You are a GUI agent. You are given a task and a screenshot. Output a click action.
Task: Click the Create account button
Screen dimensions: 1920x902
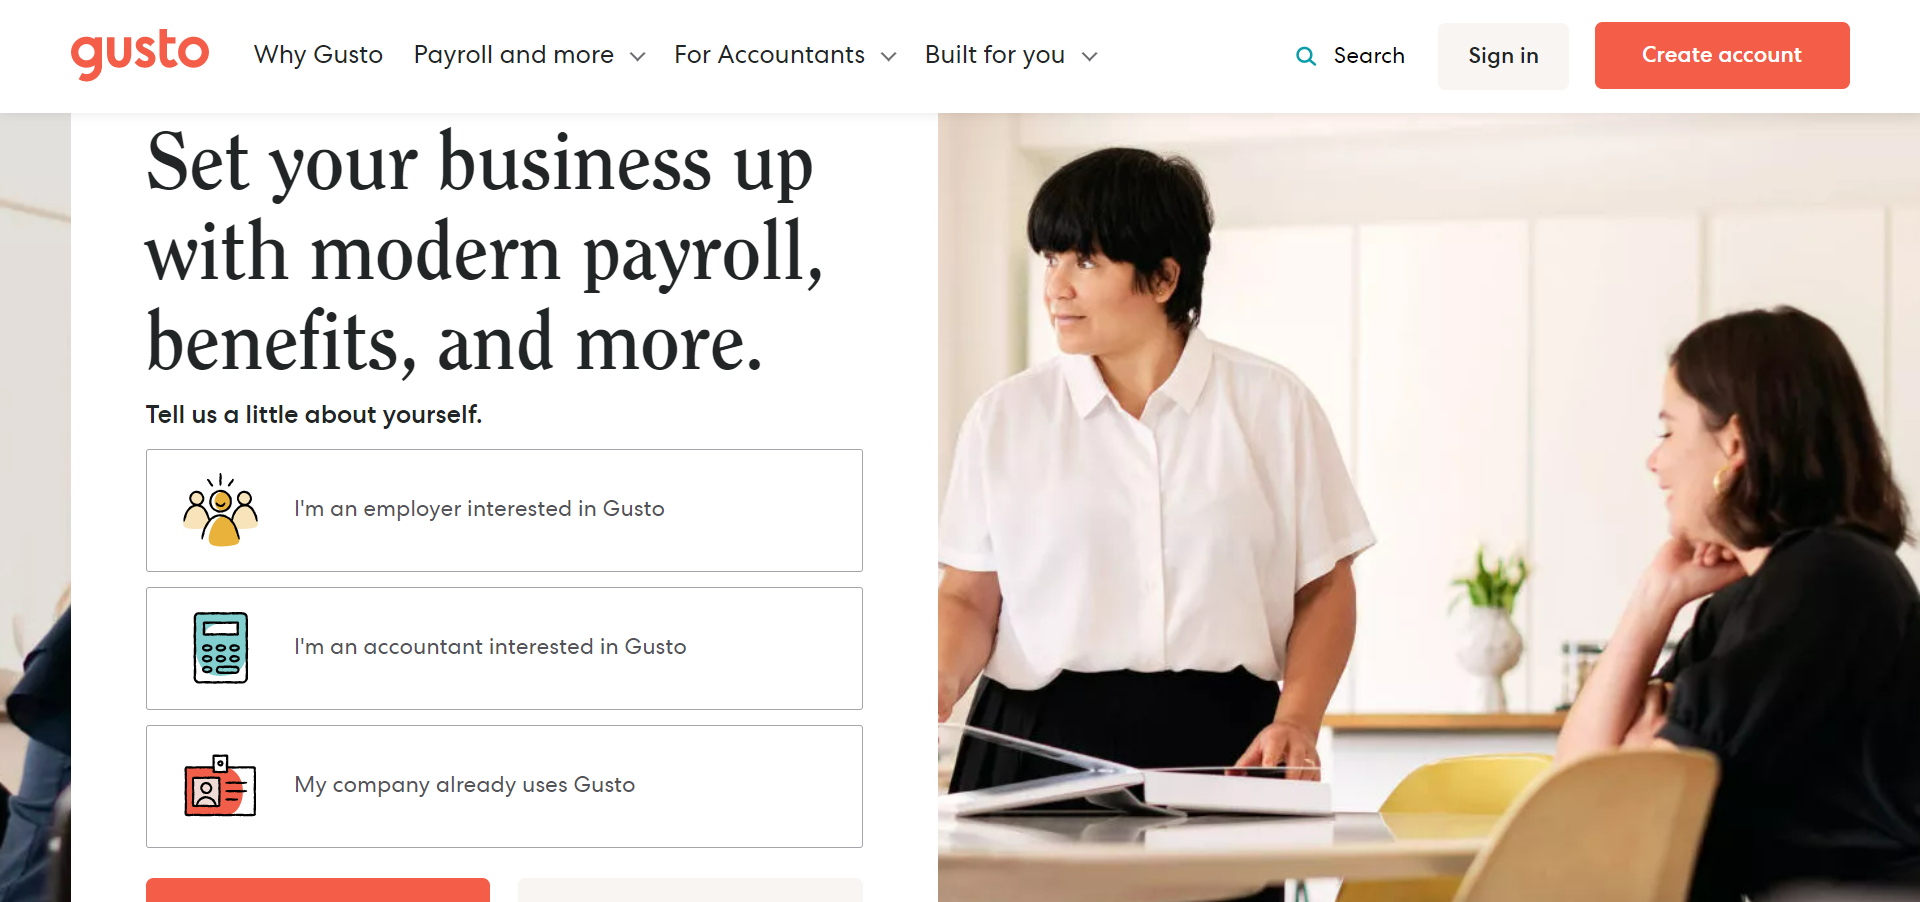click(1722, 55)
